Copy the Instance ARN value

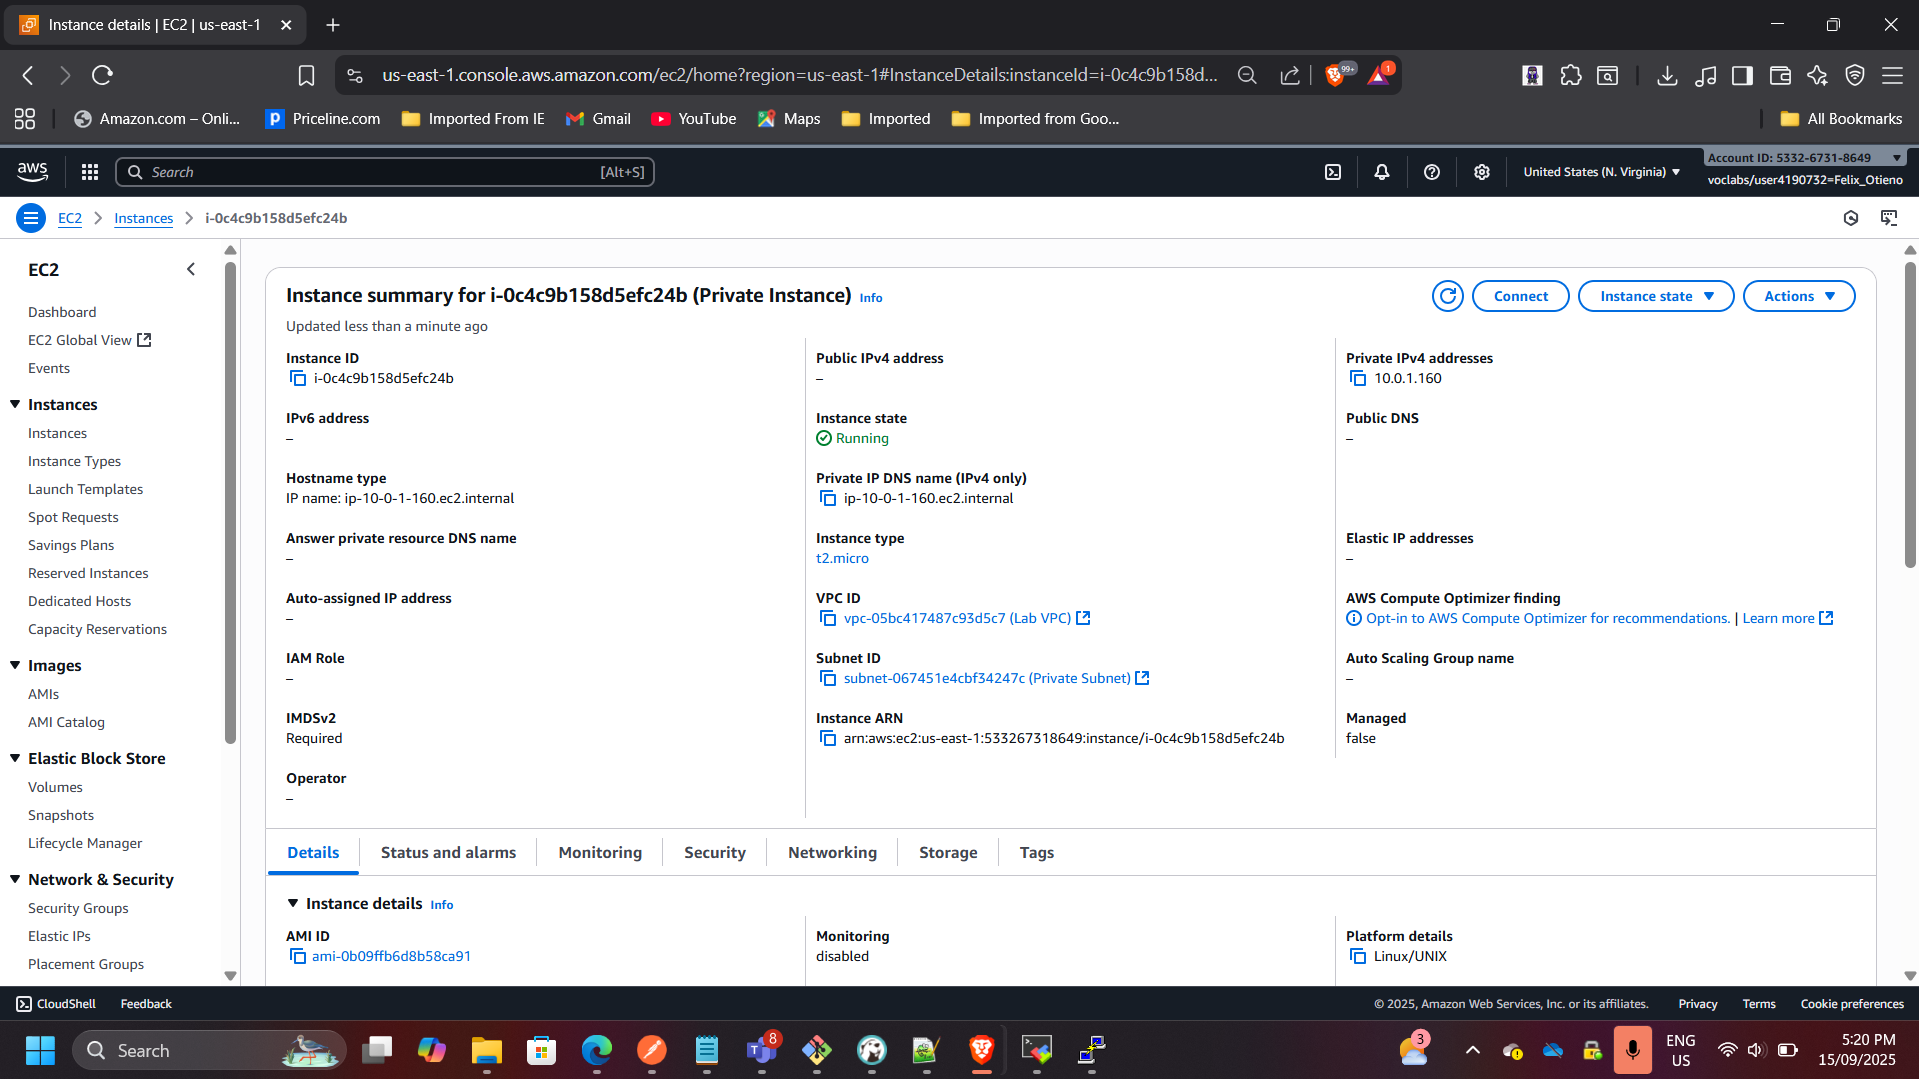pyautogui.click(x=827, y=738)
